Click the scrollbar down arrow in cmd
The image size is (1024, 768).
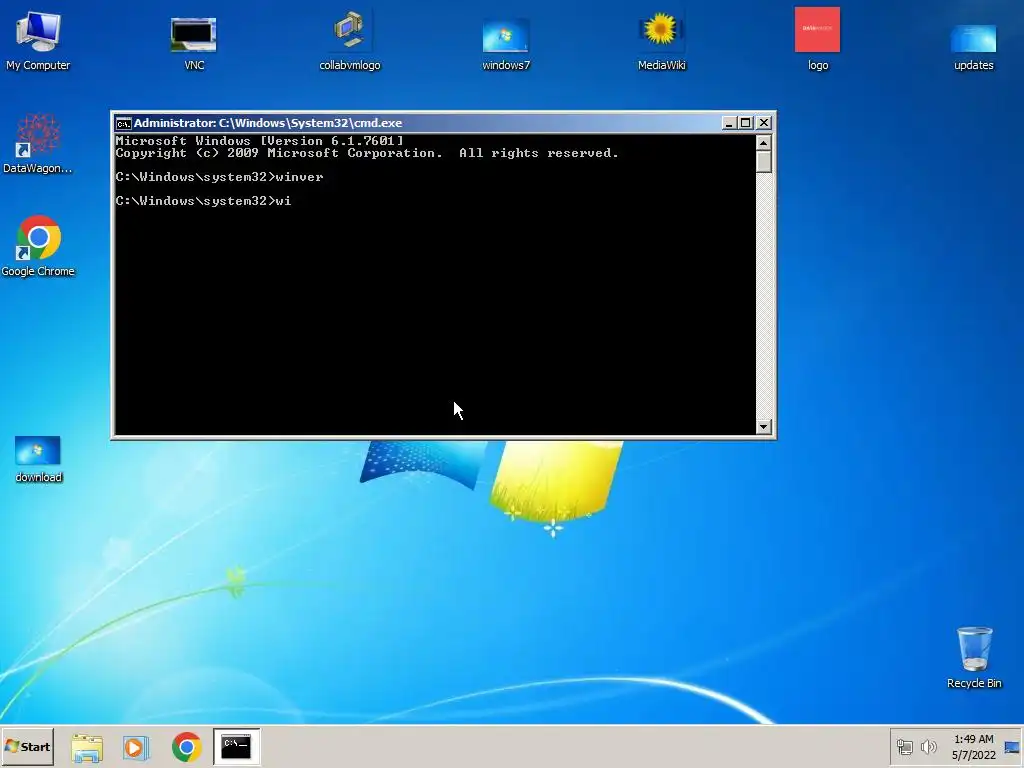763,426
